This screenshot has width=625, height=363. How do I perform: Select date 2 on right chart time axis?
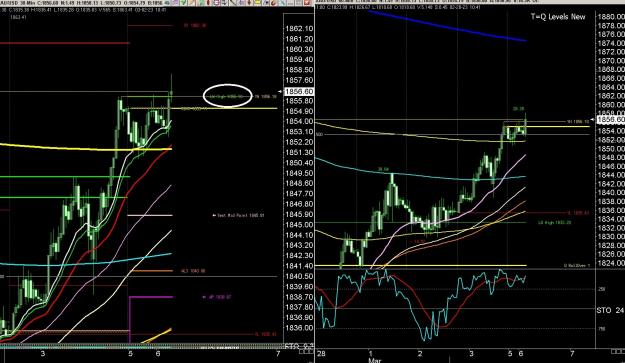pos(420,354)
